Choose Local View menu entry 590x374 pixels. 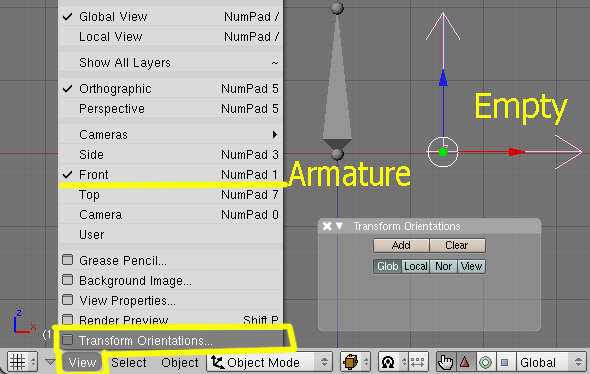pos(170,36)
